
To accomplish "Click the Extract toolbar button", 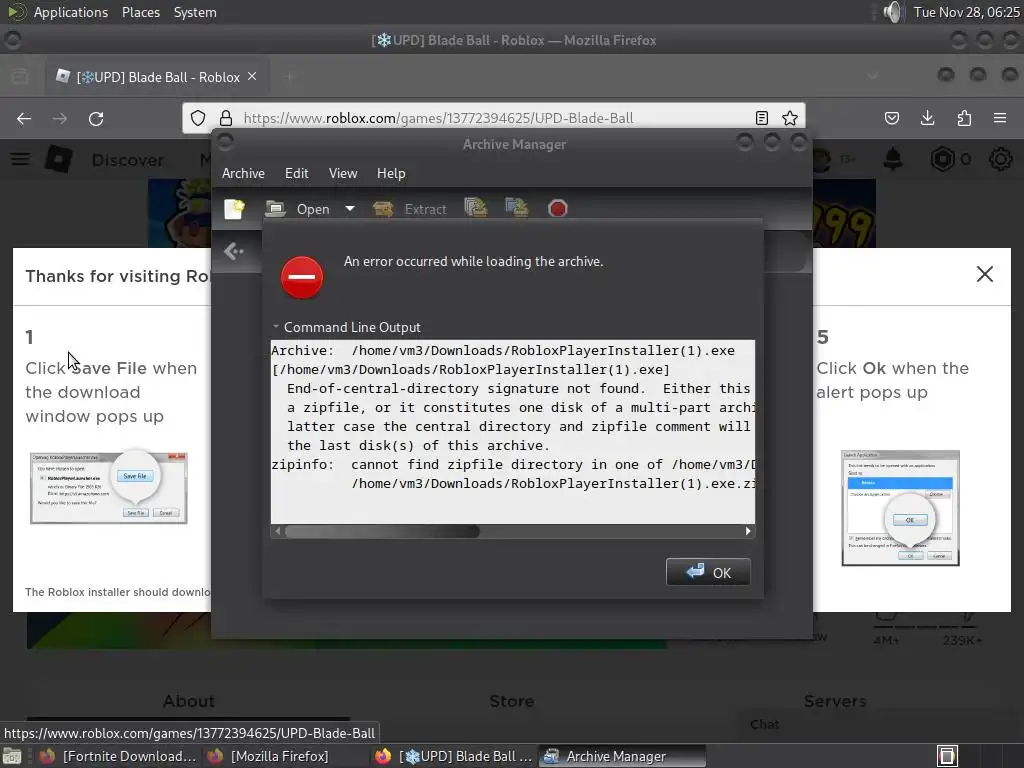I will (x=410, y=209).
